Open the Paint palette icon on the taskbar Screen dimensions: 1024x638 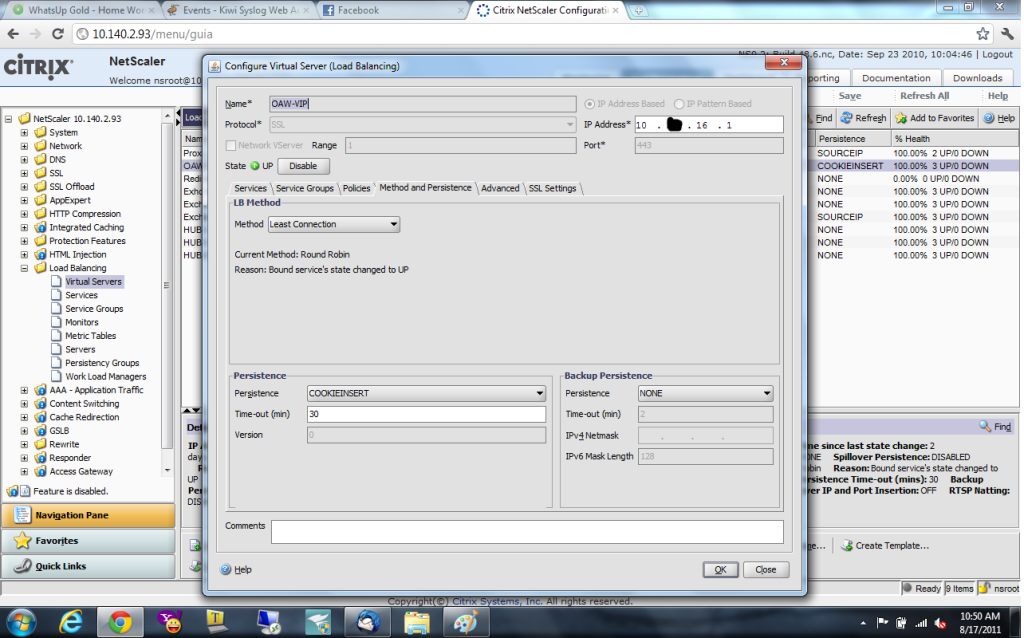pos(466,622)
